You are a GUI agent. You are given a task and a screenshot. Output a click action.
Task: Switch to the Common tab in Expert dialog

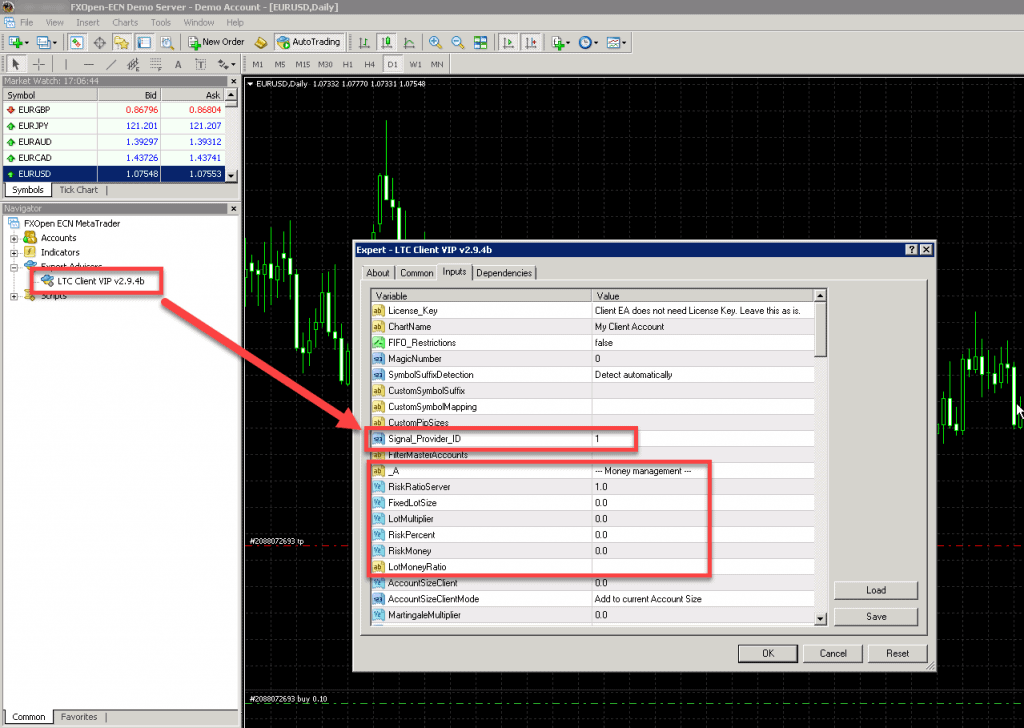[417, 273]
